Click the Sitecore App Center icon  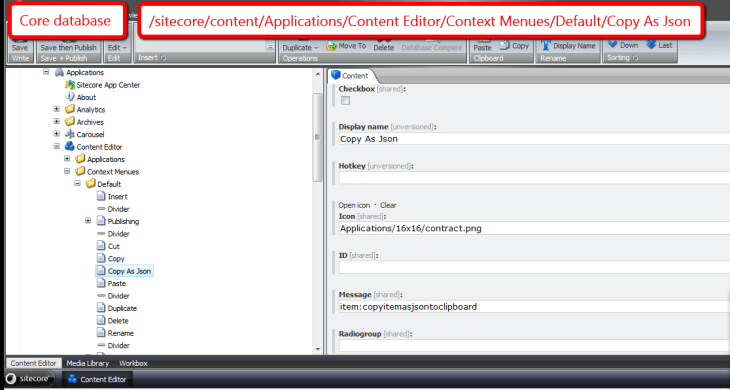click(70, 85)
